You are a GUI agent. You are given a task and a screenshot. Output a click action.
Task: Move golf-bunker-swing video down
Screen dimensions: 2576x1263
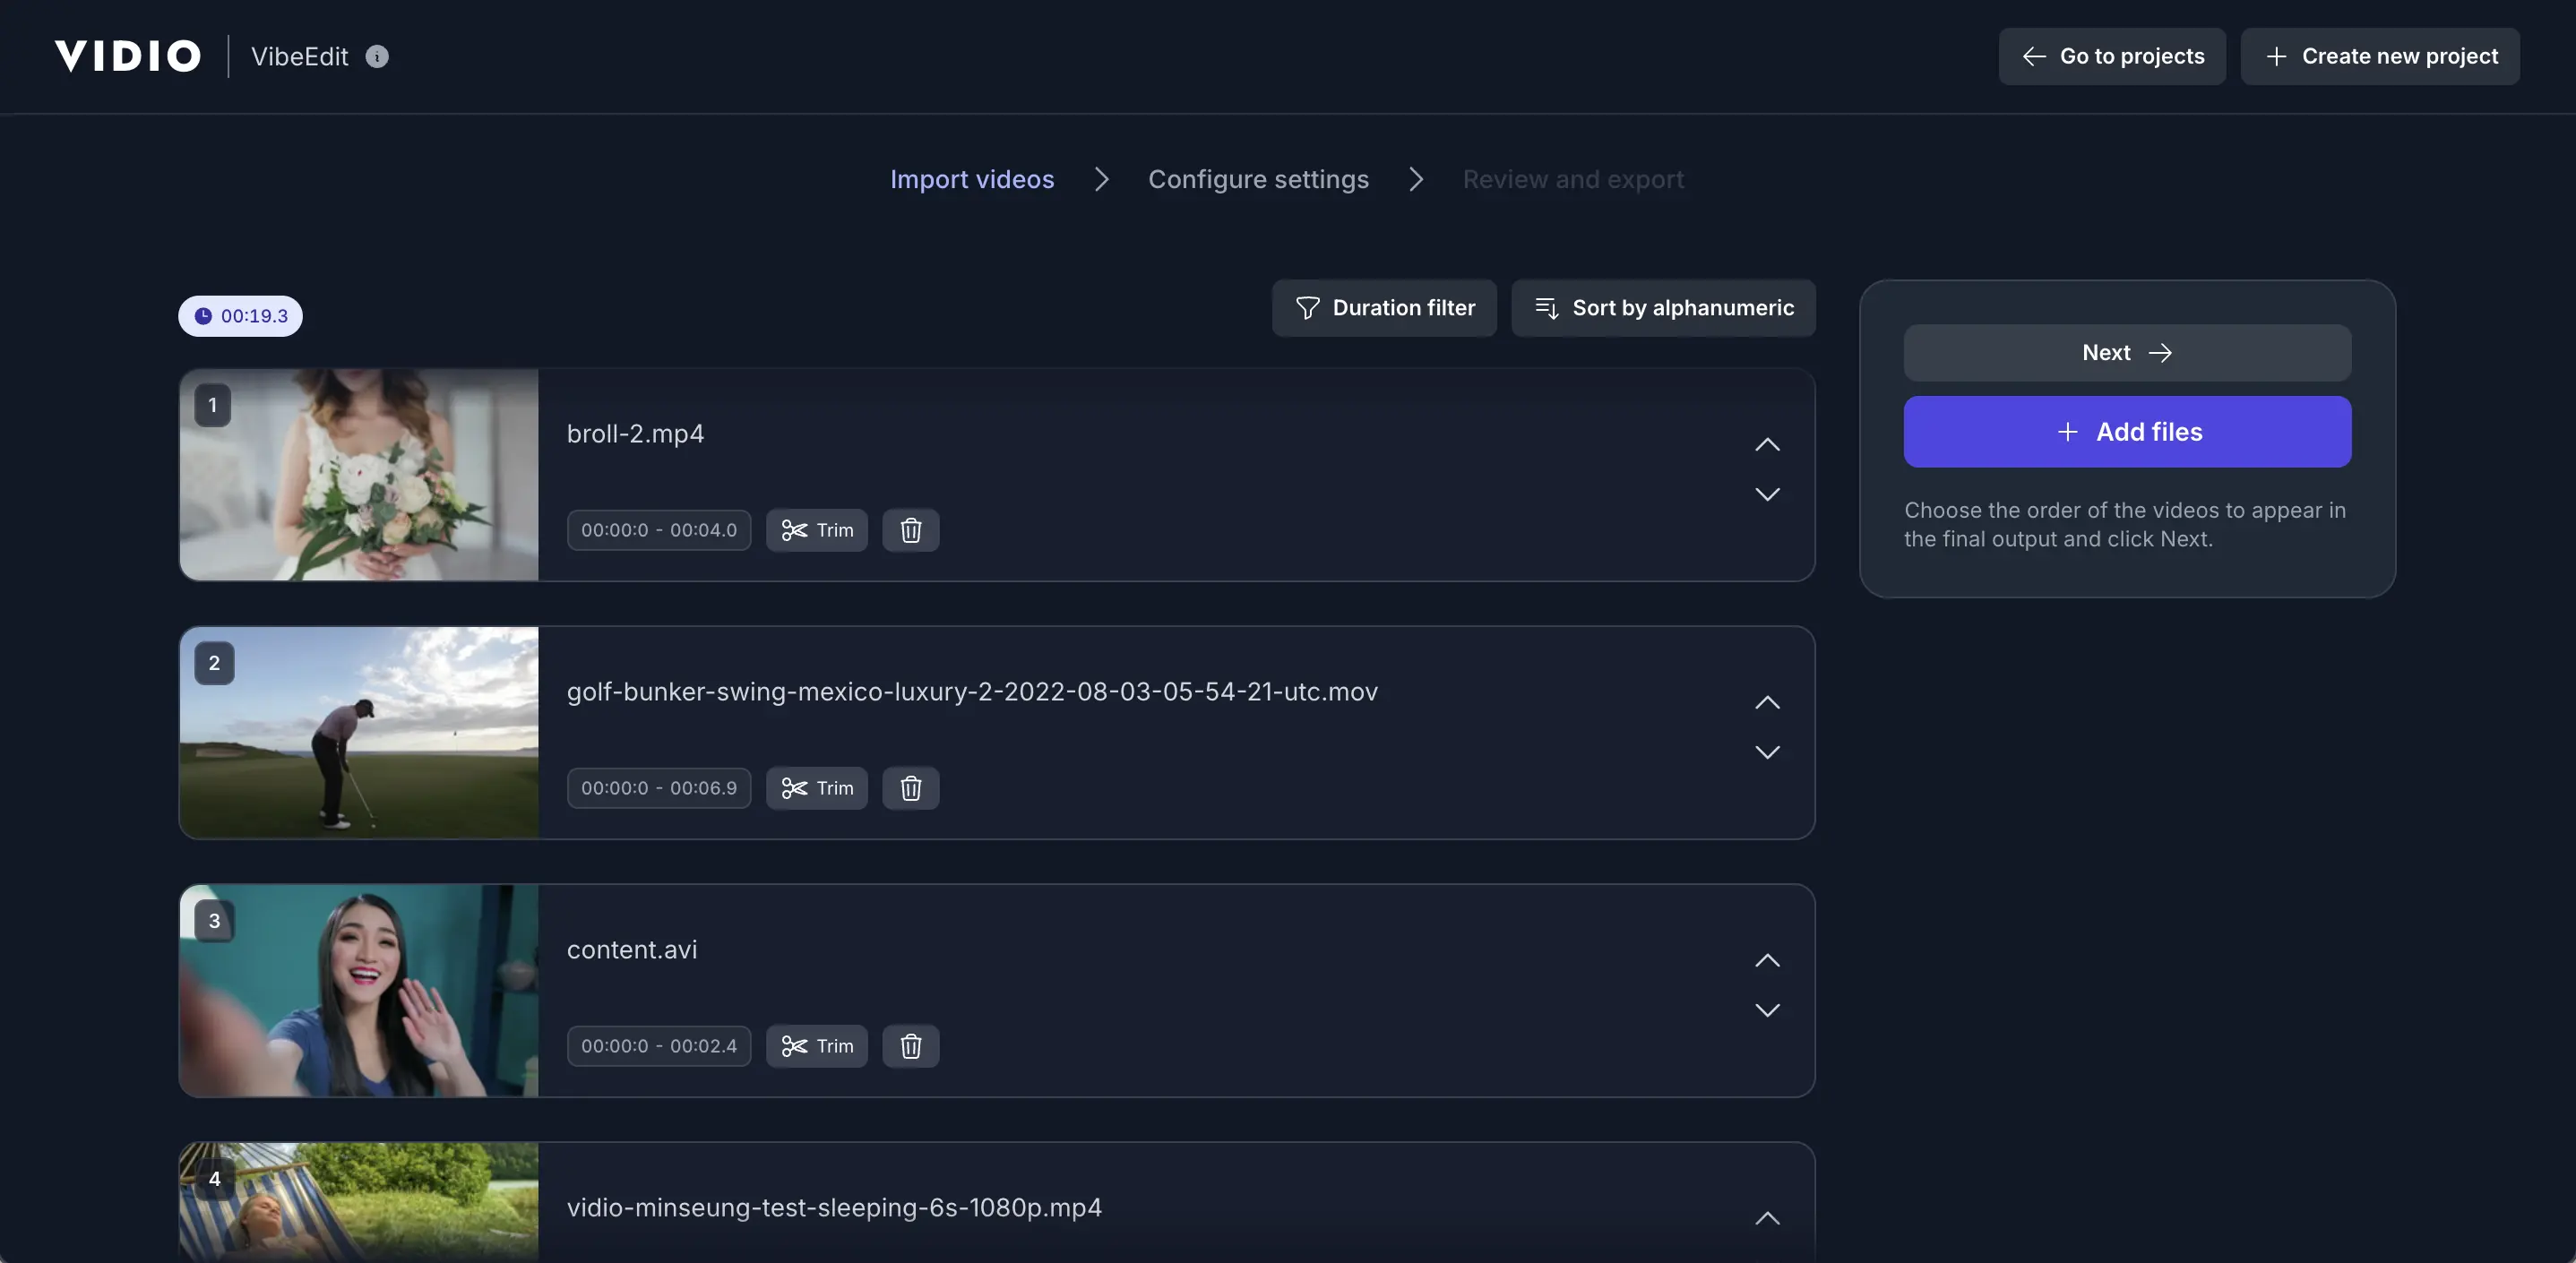click(1767, 752)
